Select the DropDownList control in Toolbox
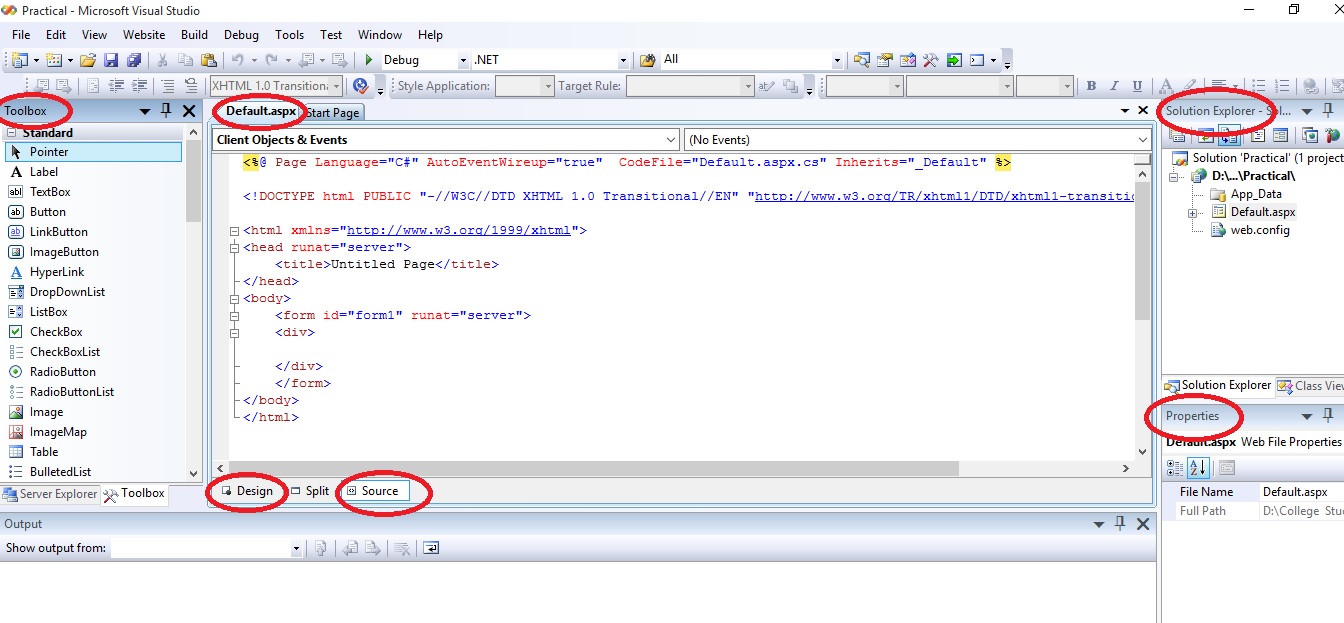 click(94, 292)
